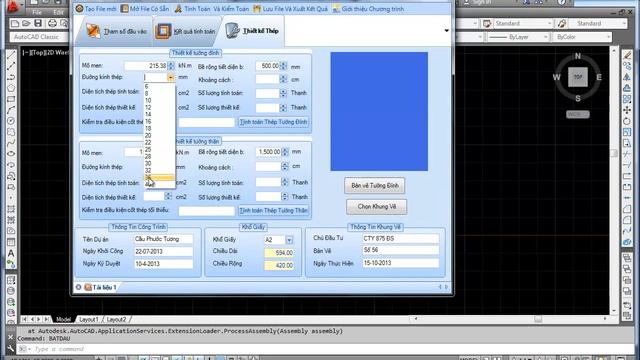Open the WCS dropdown under ViewCube
Screen dimensions: 640x360
tap(578, 114)
